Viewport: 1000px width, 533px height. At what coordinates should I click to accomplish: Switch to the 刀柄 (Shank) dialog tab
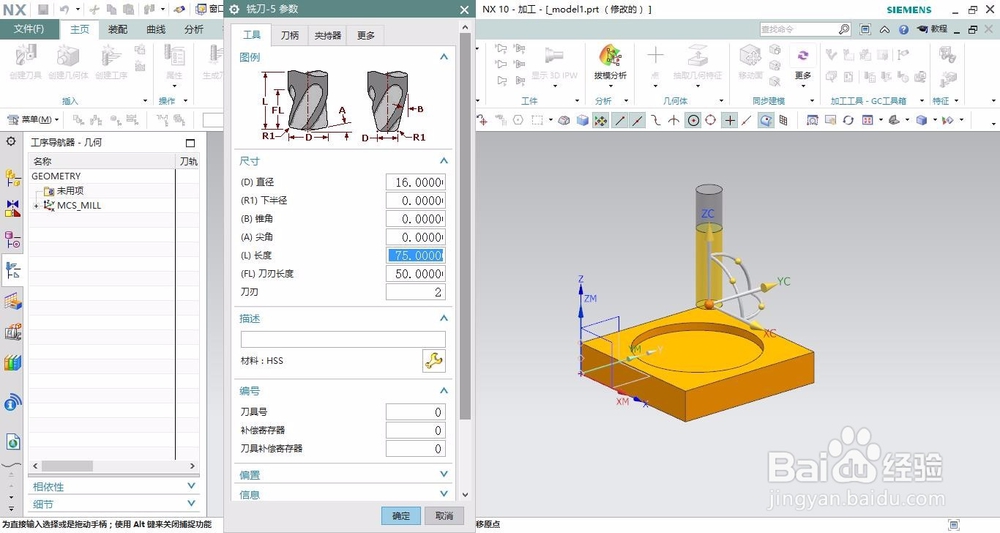tap(290, 35)
